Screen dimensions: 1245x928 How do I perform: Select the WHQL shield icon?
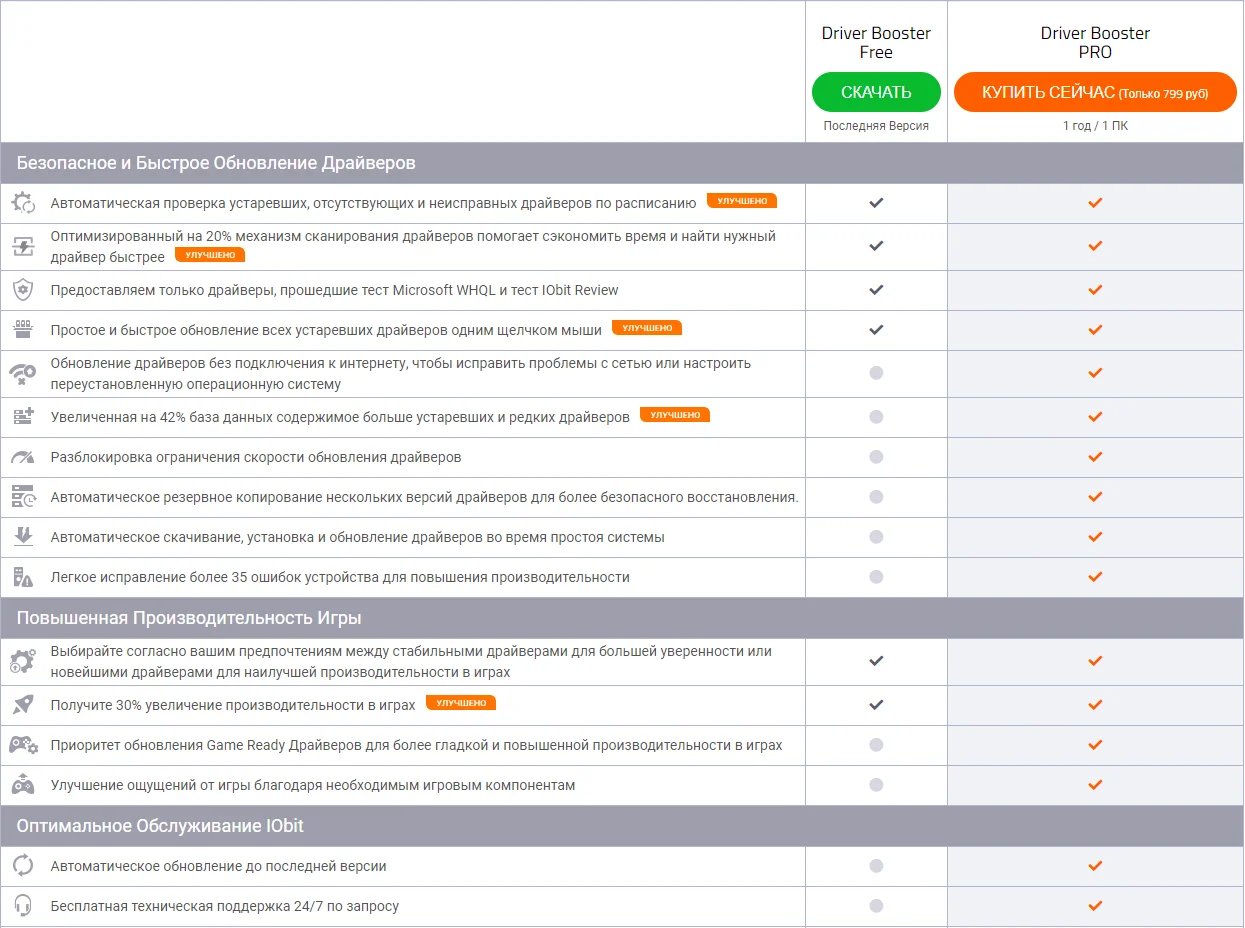[23, 291]
